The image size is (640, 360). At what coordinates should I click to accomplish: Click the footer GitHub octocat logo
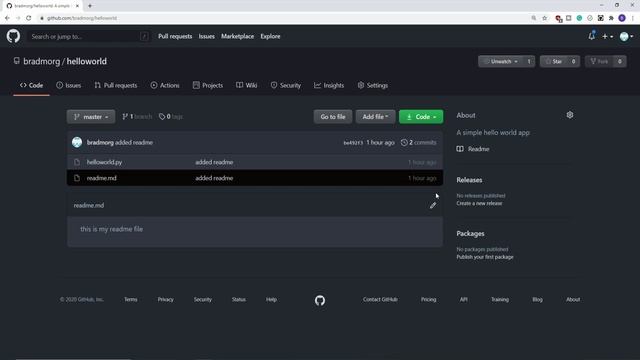click(320, 300)
